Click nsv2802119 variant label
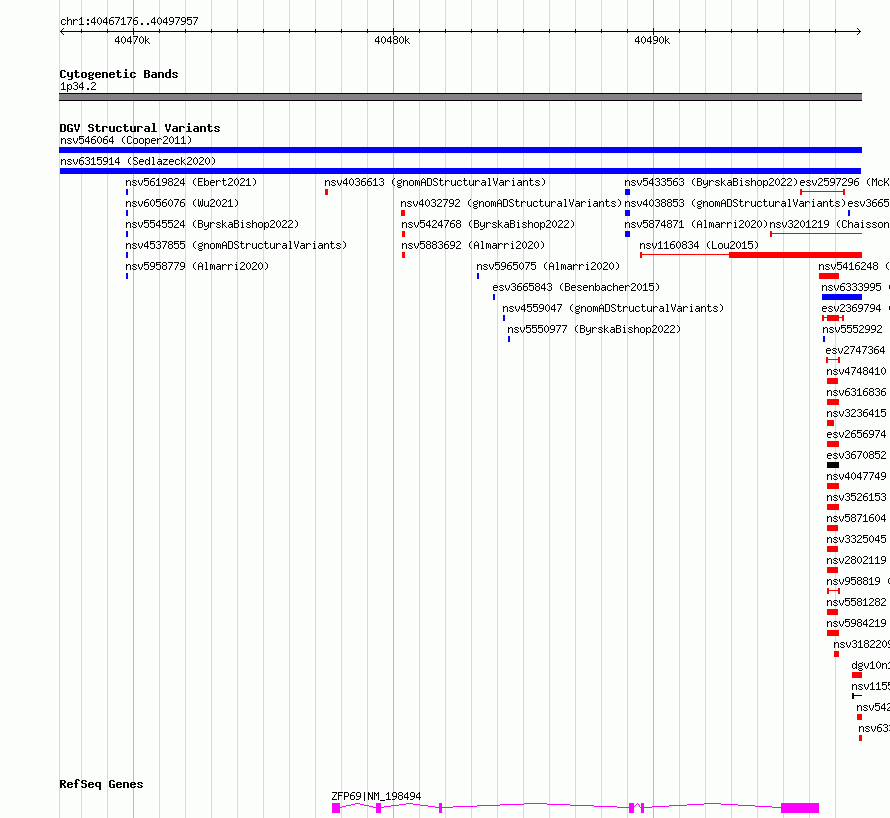The image size is (890, 818). click(x=857, y=560)
